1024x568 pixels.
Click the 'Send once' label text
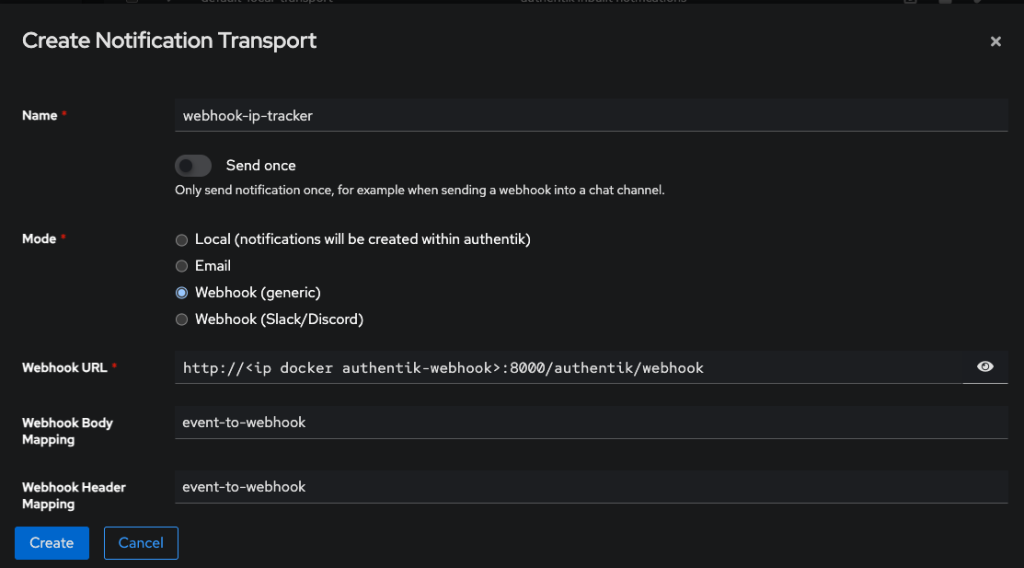[x=261, y=165]
